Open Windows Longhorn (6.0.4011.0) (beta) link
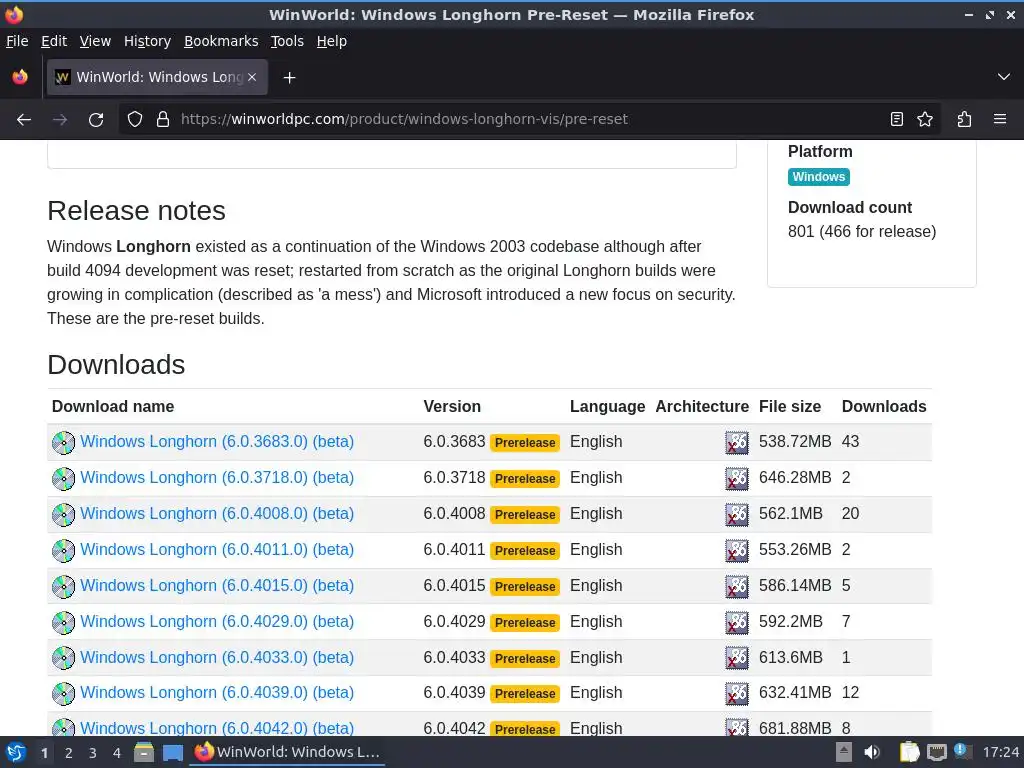 click(x=217, y=549)
